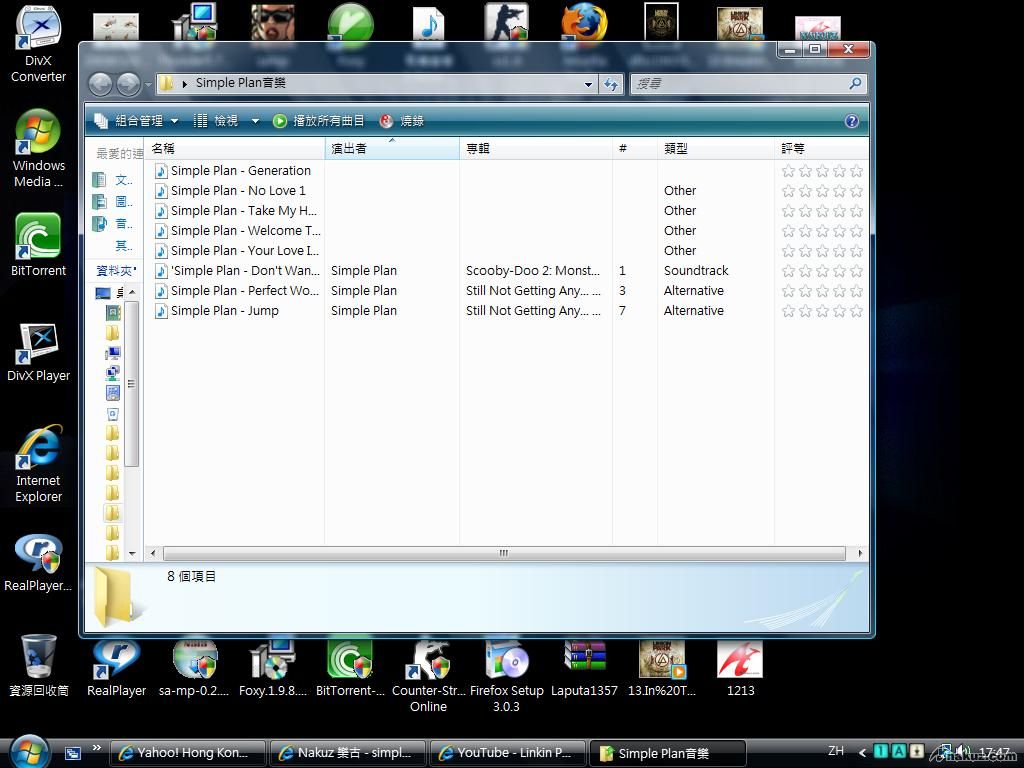Click the 燒錄 burn button
The height and width of the screenshot is (768, 1024).
click(402, 121)
